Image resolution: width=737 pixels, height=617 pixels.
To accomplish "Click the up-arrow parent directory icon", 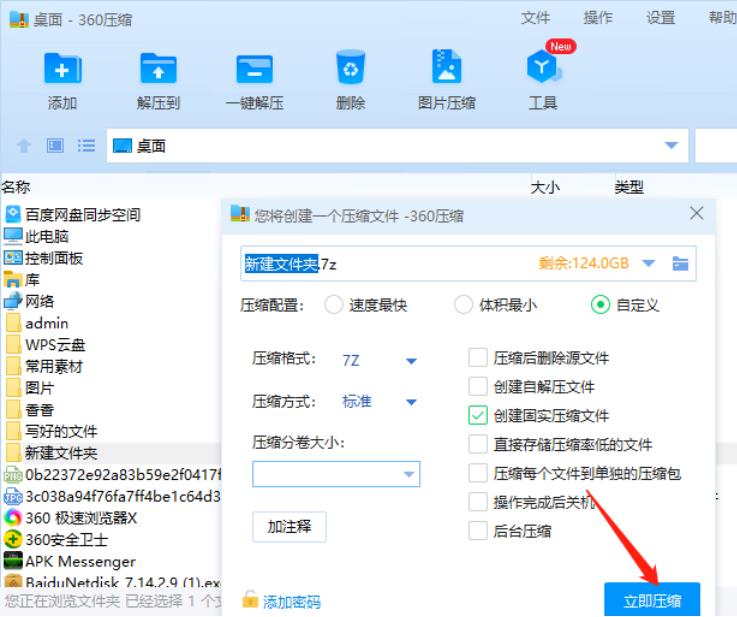I will point(23,146).
